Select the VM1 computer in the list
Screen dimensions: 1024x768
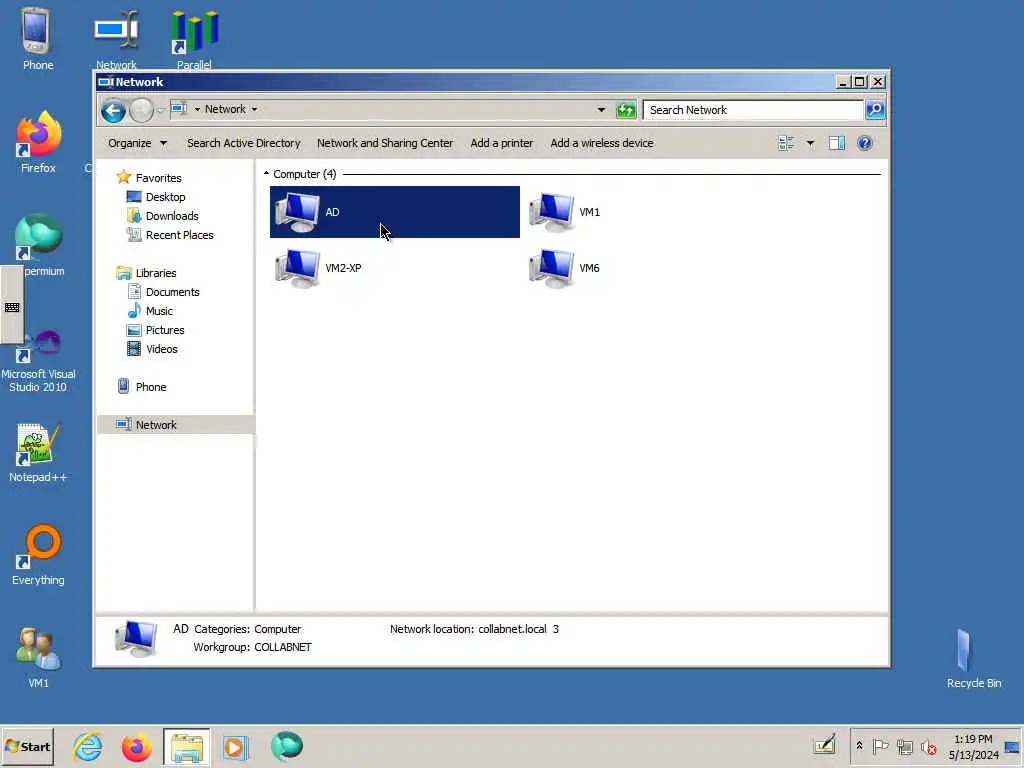(565, 212)
